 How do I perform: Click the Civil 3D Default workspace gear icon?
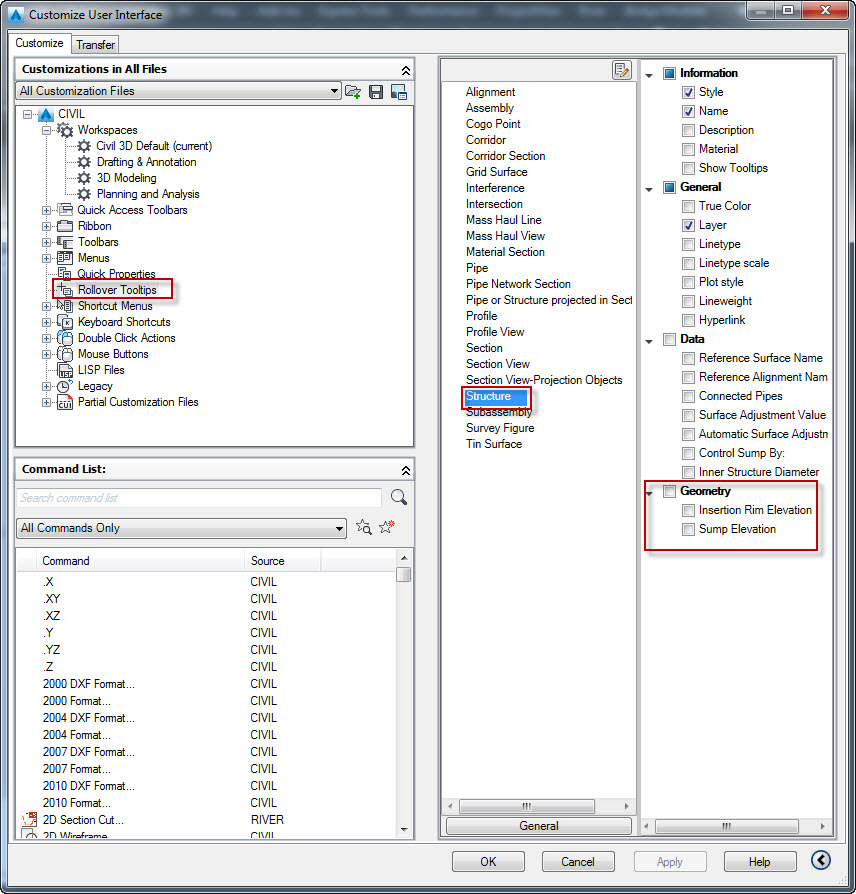coord(83,146)
